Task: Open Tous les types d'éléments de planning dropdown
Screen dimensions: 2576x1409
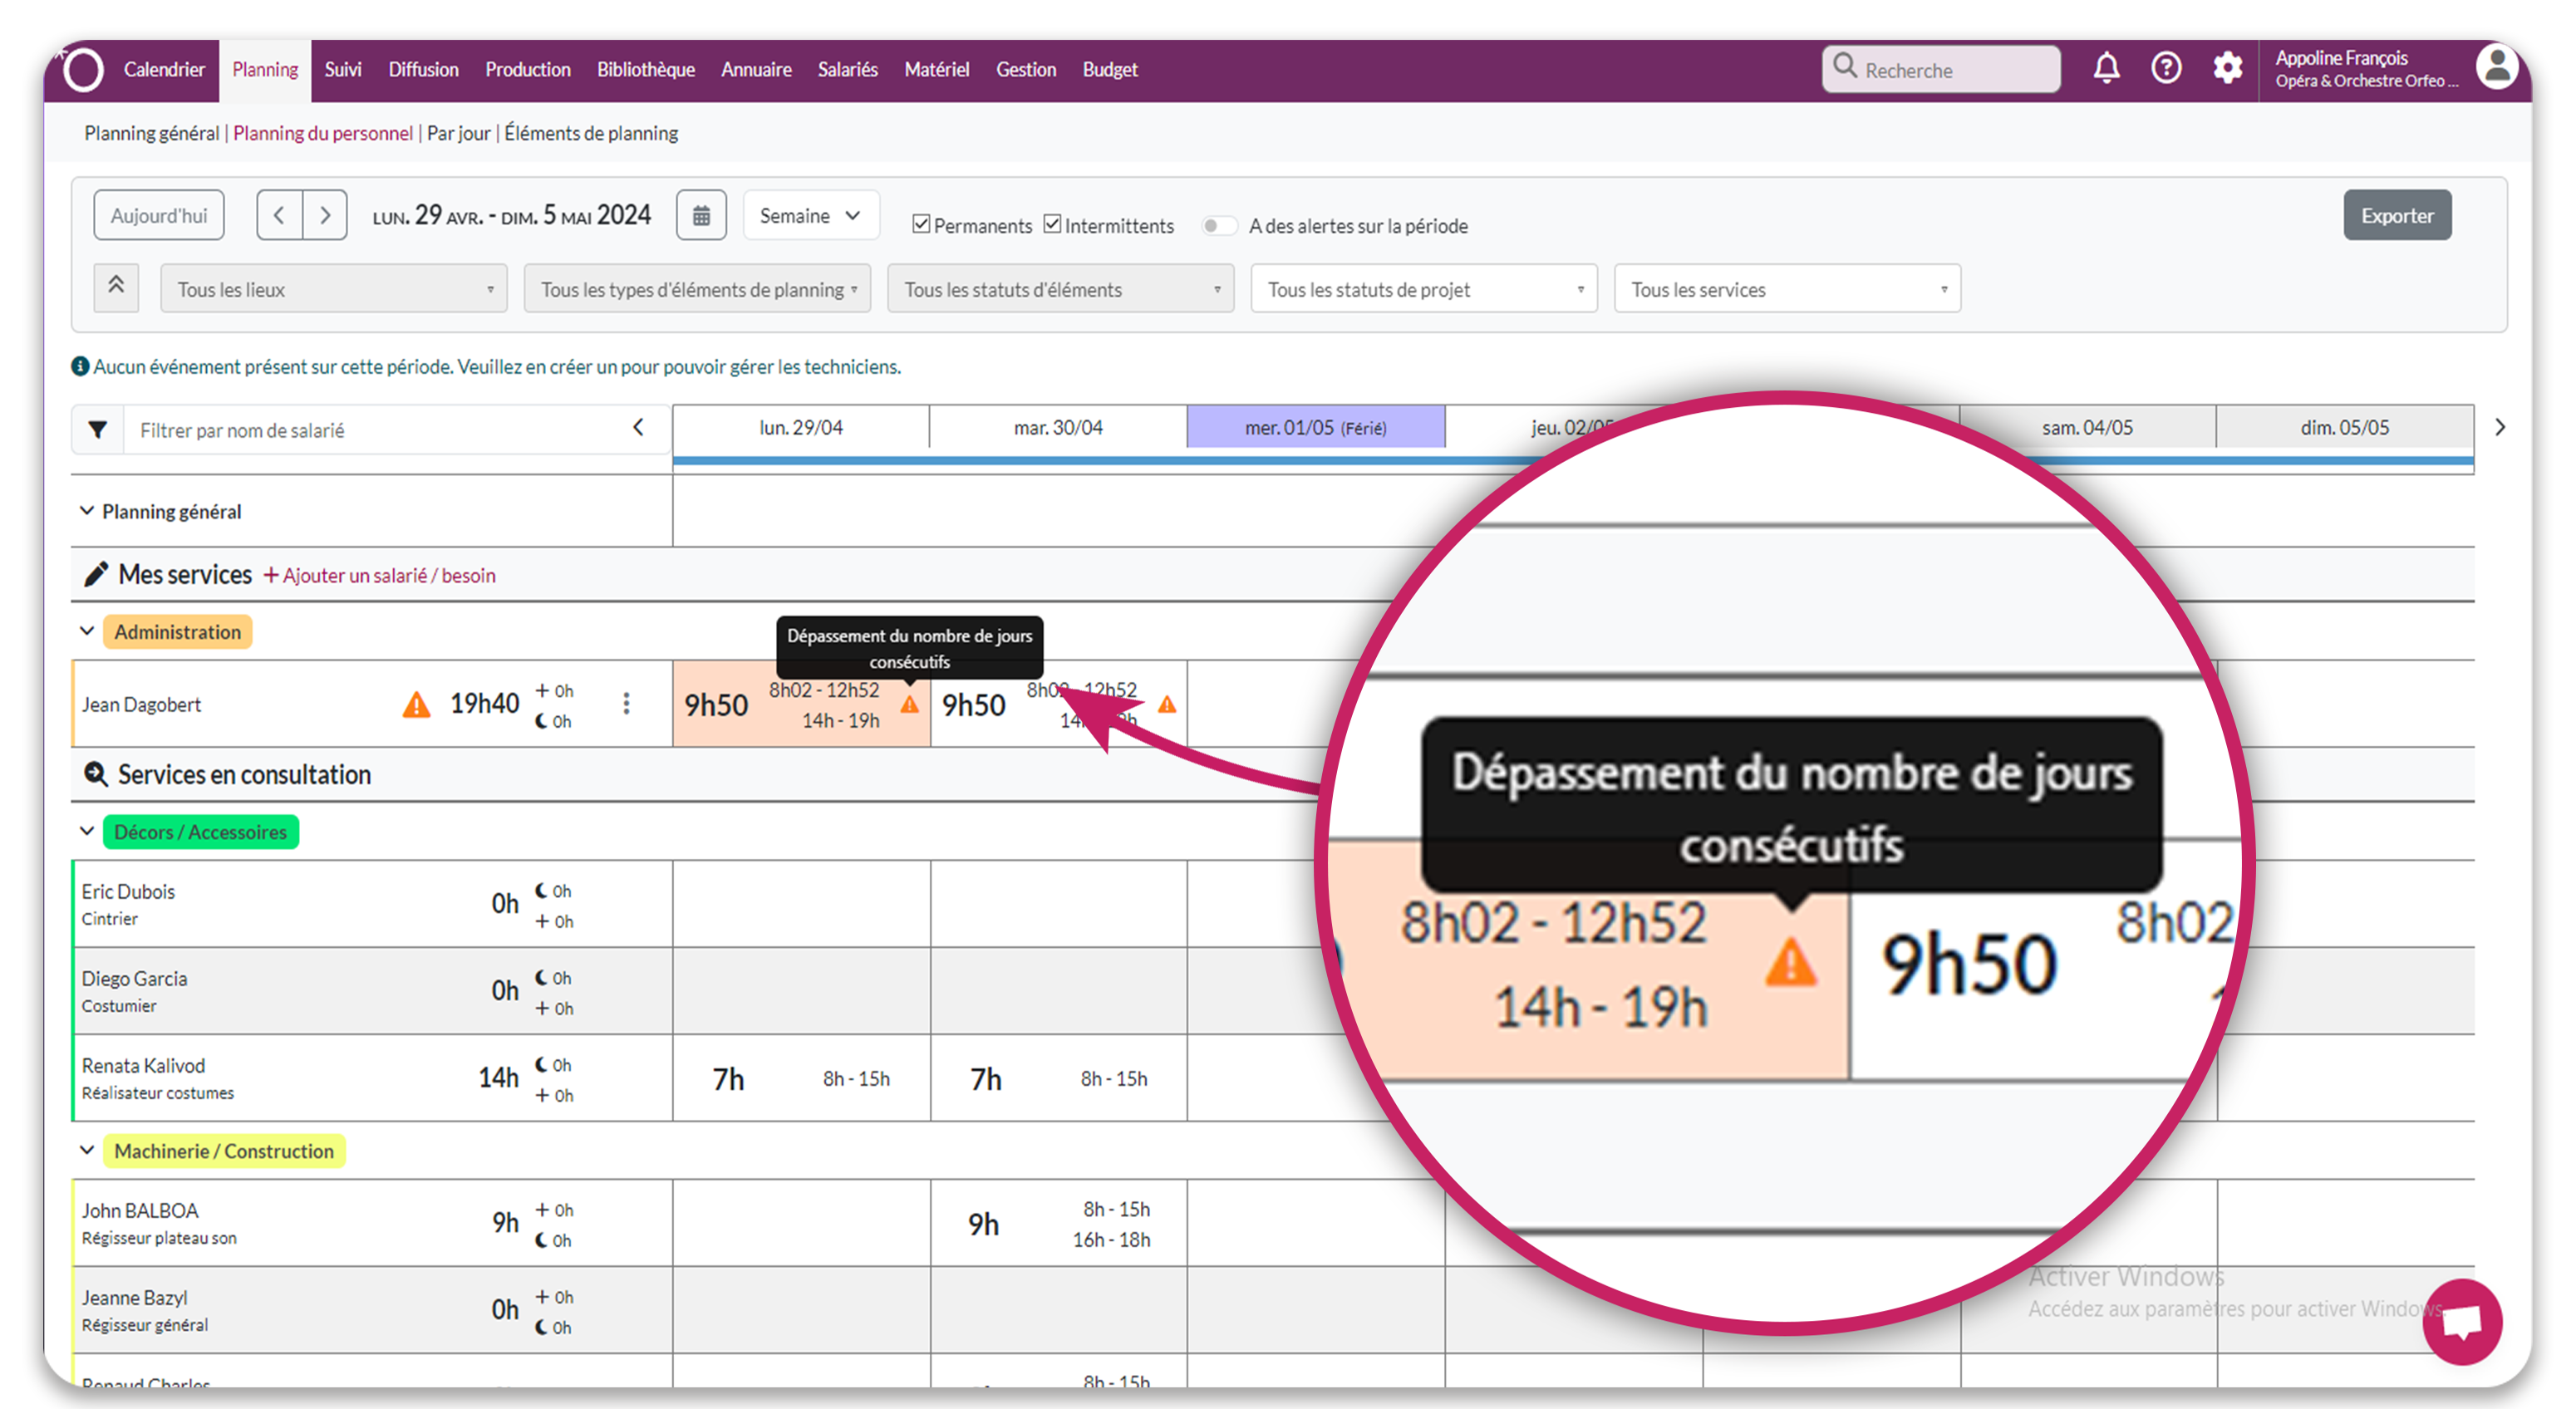Action: (697, 289)
